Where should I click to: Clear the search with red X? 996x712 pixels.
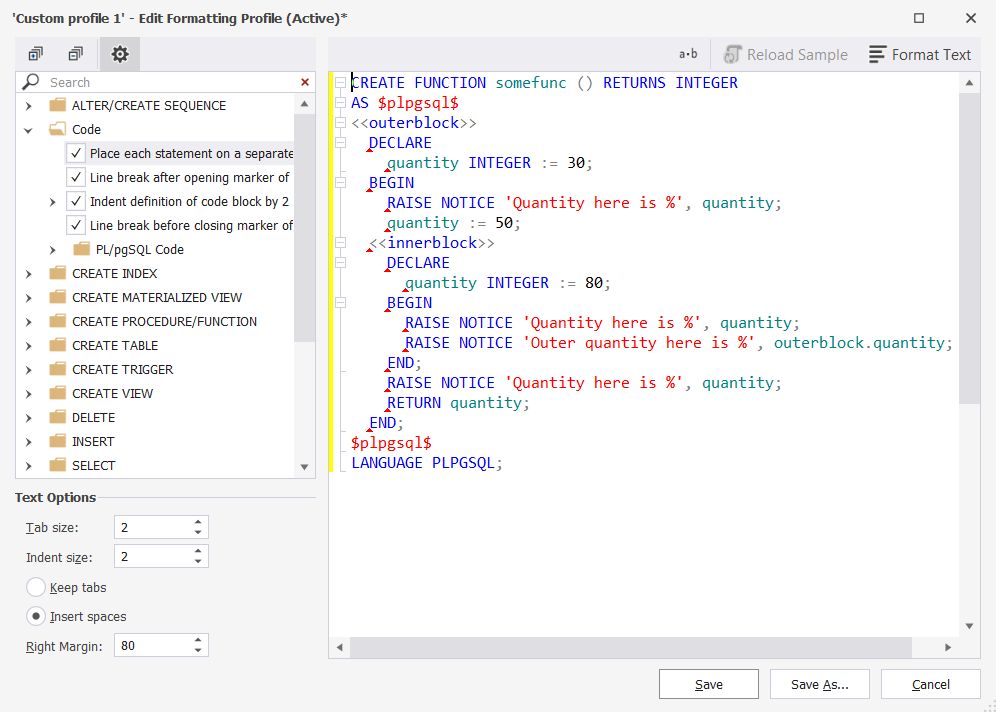click(305, 82)
